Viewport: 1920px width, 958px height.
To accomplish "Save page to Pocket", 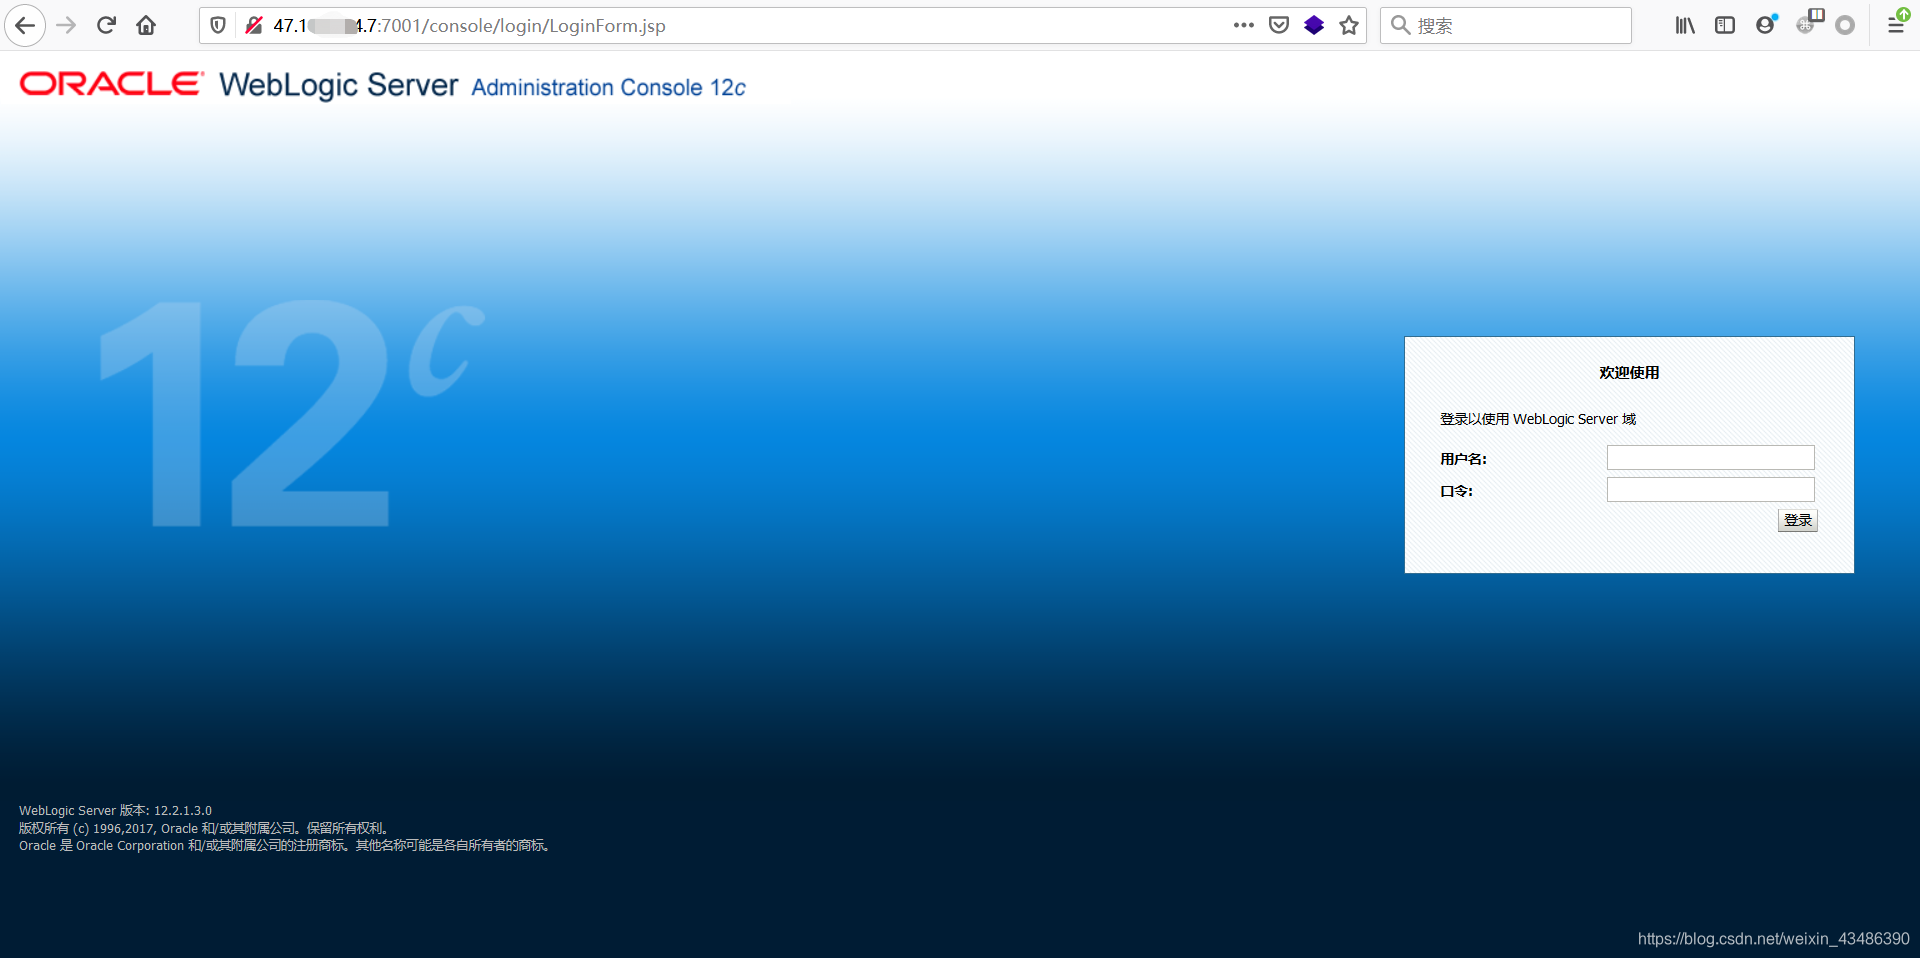I will 1279,25.
